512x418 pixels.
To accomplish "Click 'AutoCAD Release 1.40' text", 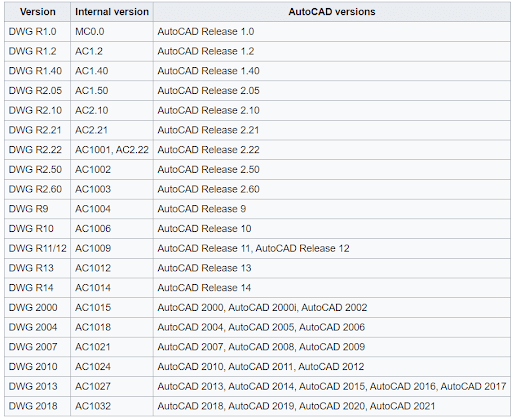I will click(x=208, y=71).
